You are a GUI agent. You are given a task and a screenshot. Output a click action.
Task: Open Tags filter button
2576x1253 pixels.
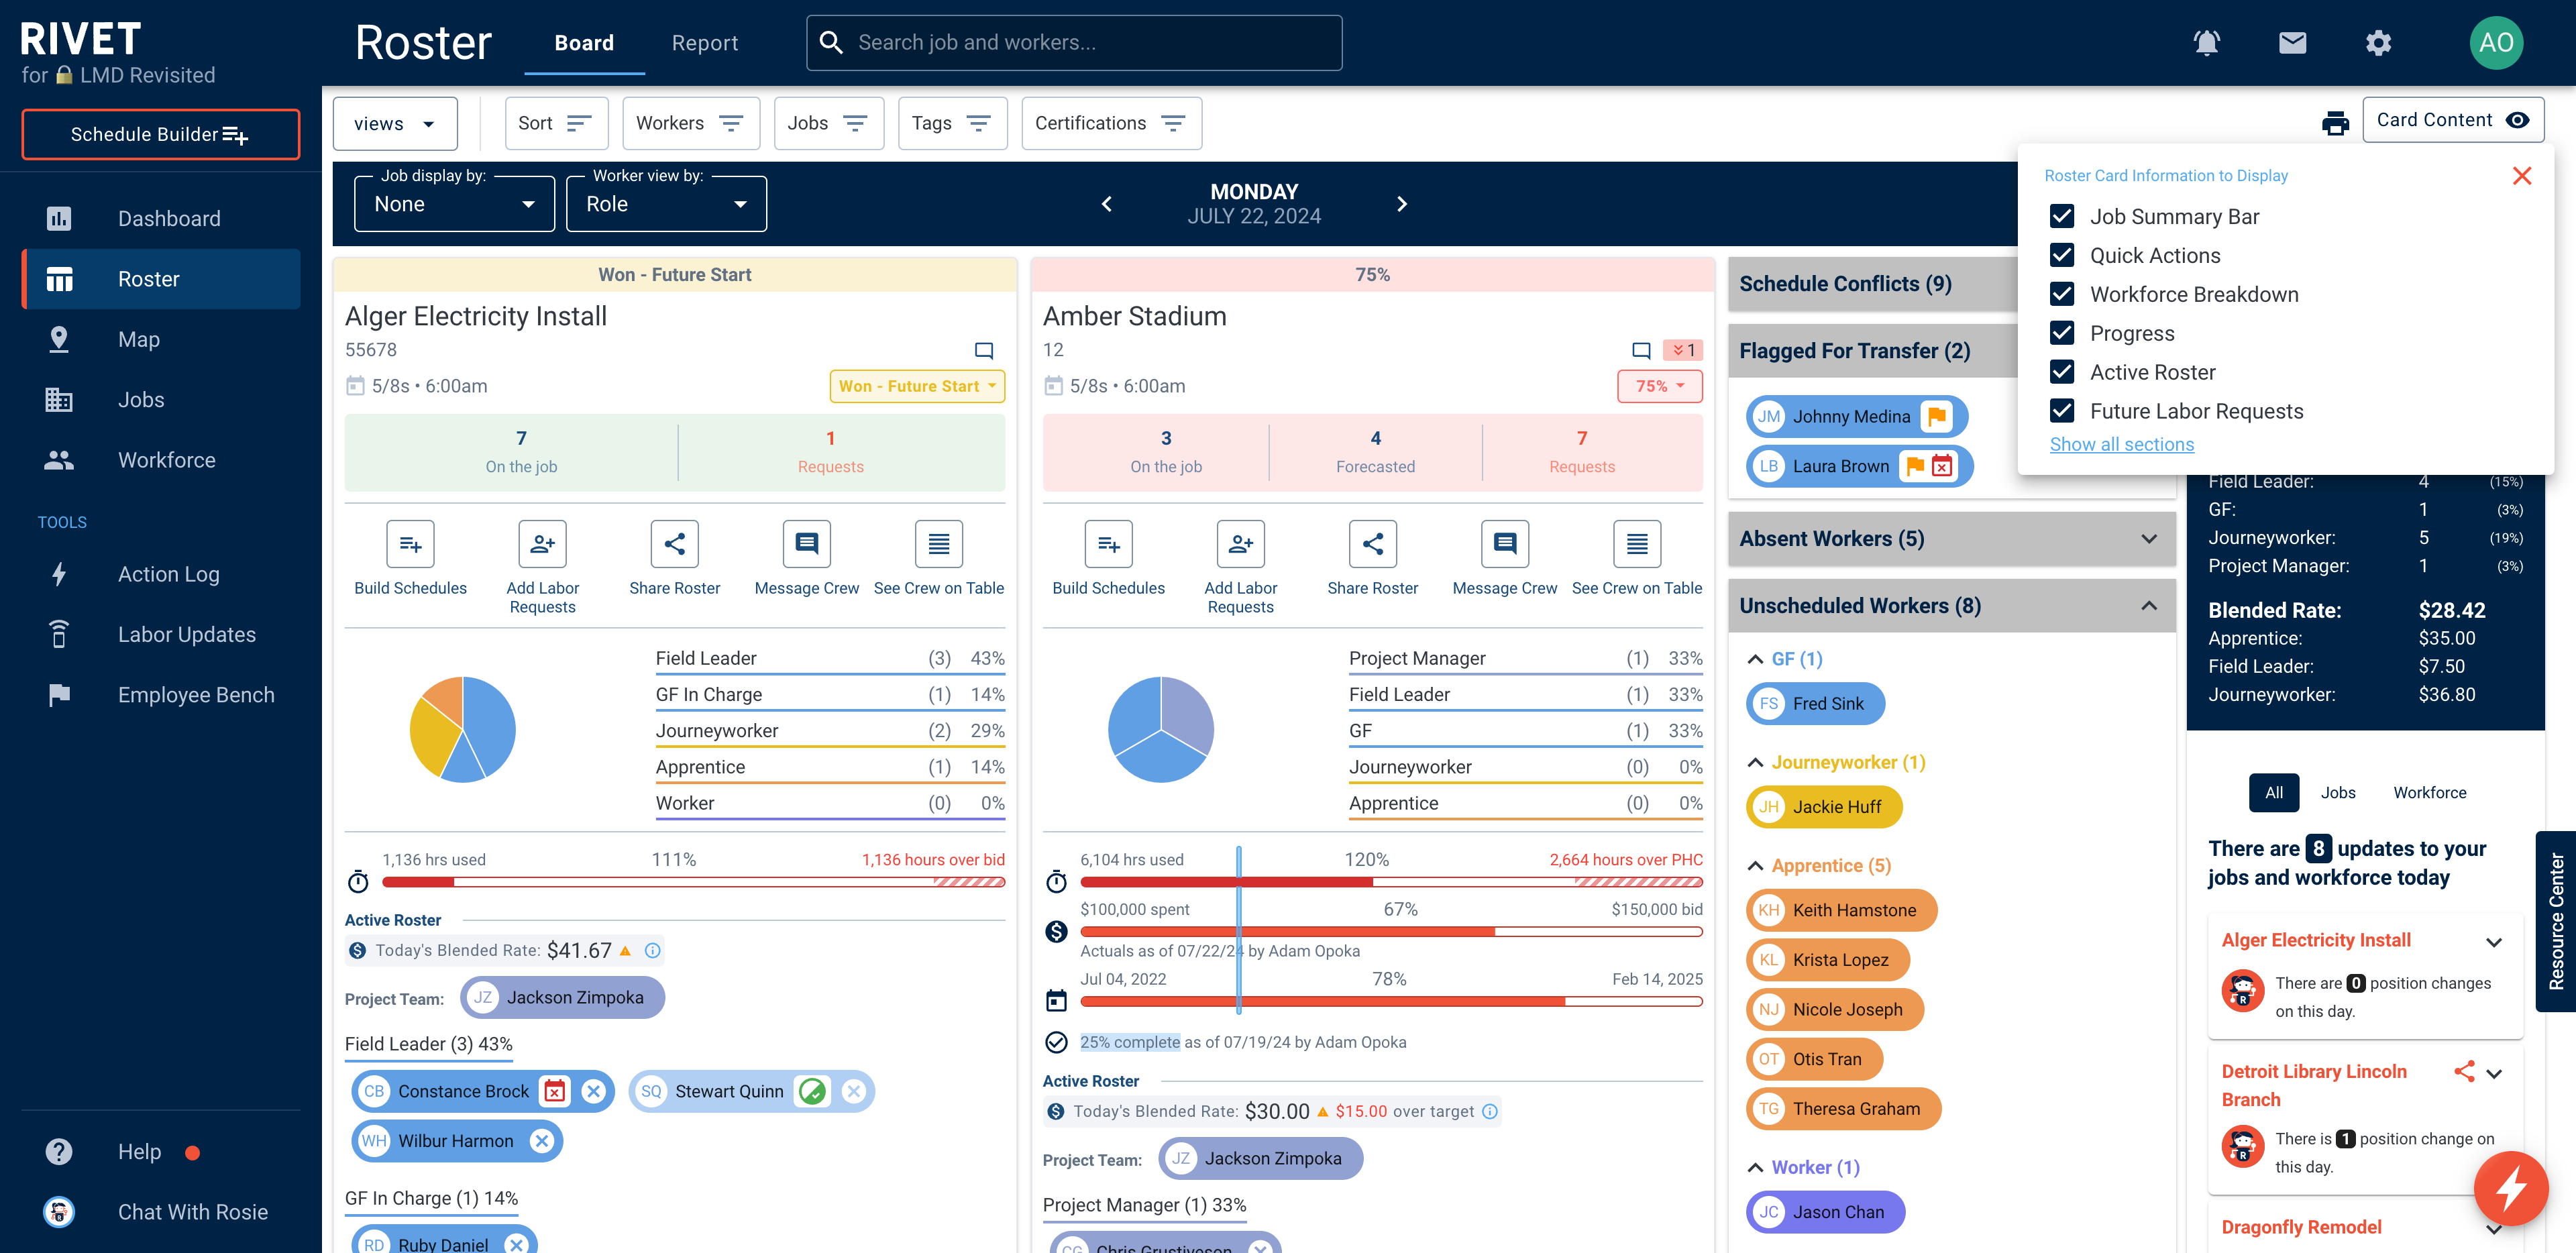click(952, 123)
